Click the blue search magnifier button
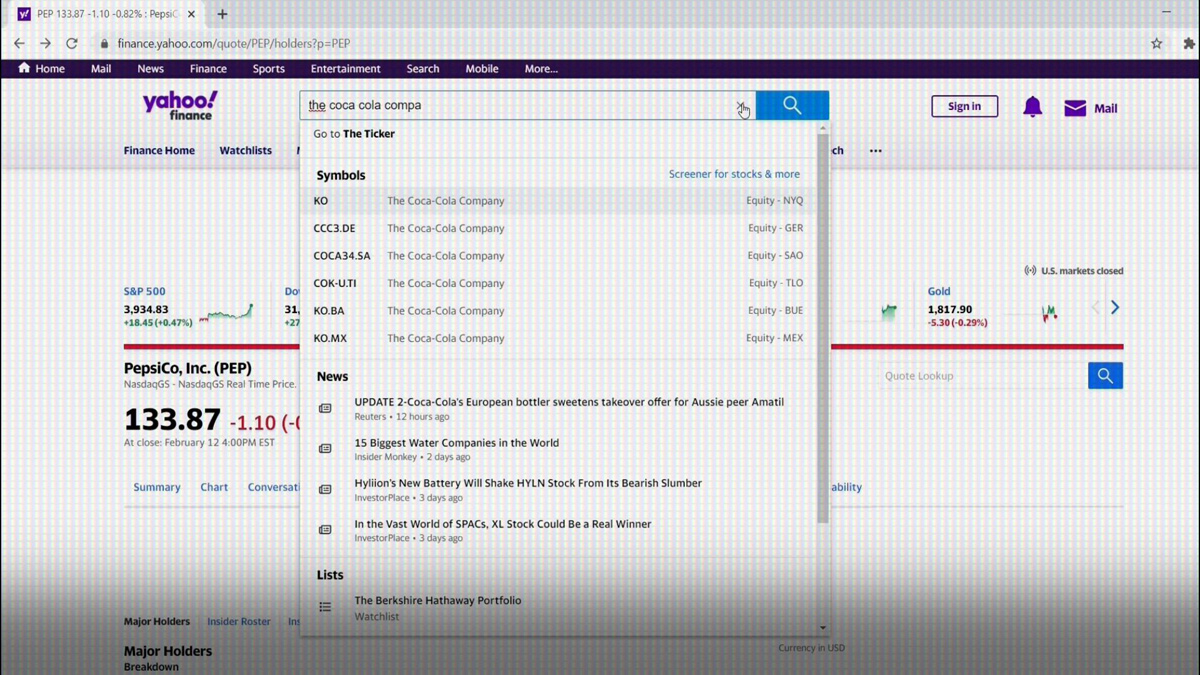The height and width of the screenshot is (675, 1200). click(x=792, y=105)
